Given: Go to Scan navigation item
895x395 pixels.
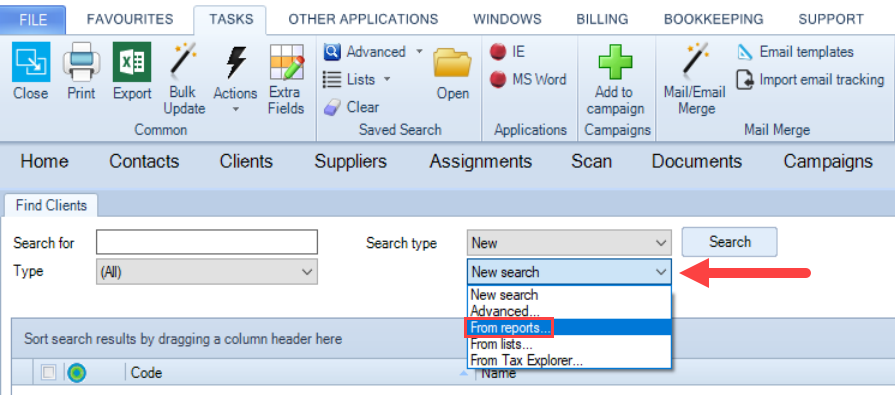Looking at the screenshot, I should click(x=591, y=162).
